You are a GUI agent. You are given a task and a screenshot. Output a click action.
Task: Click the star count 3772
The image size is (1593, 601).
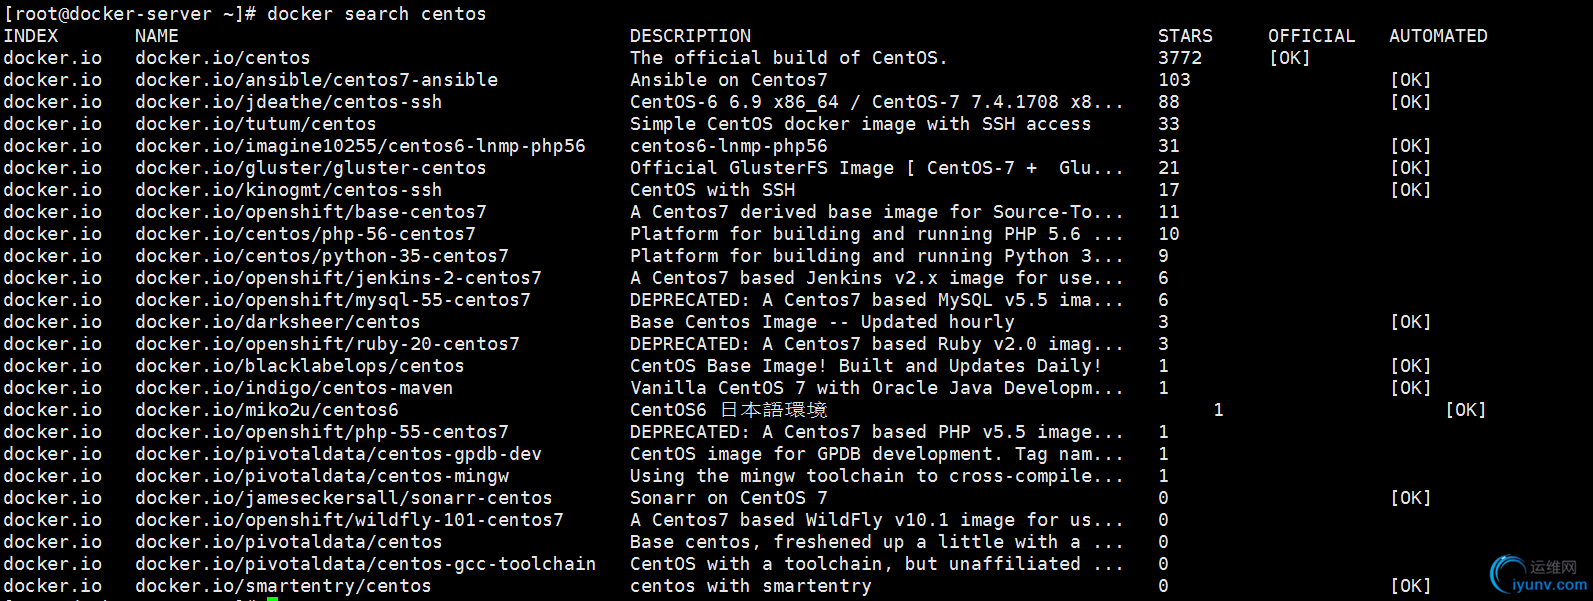[1180, 58]
